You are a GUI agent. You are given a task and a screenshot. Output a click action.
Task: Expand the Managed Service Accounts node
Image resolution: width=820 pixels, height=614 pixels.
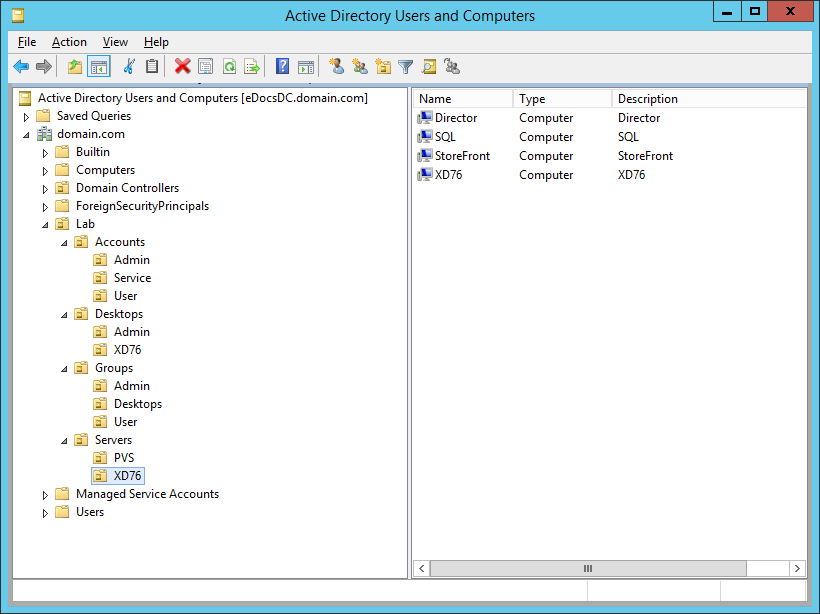pyautogui.click(x=45, y=494)
